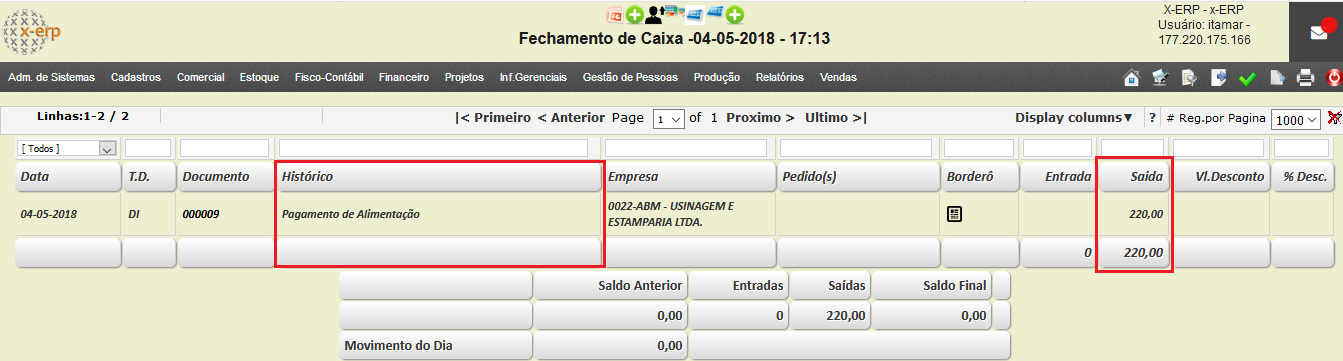
Task: Expand Display columns menu
Action: click(1074, 117)
